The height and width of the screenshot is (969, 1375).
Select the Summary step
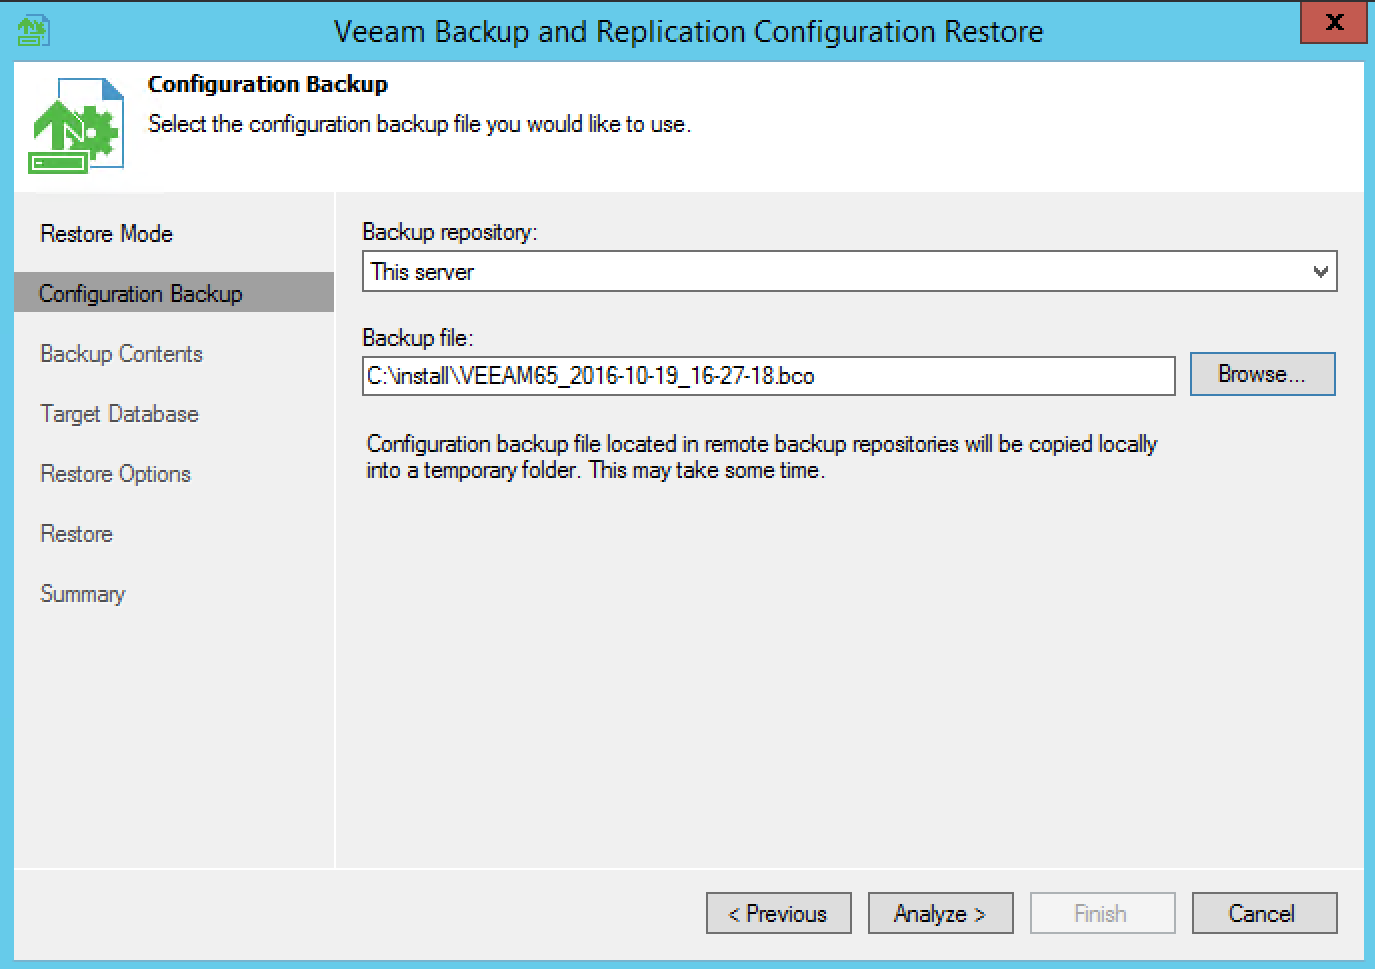point(82,593)
